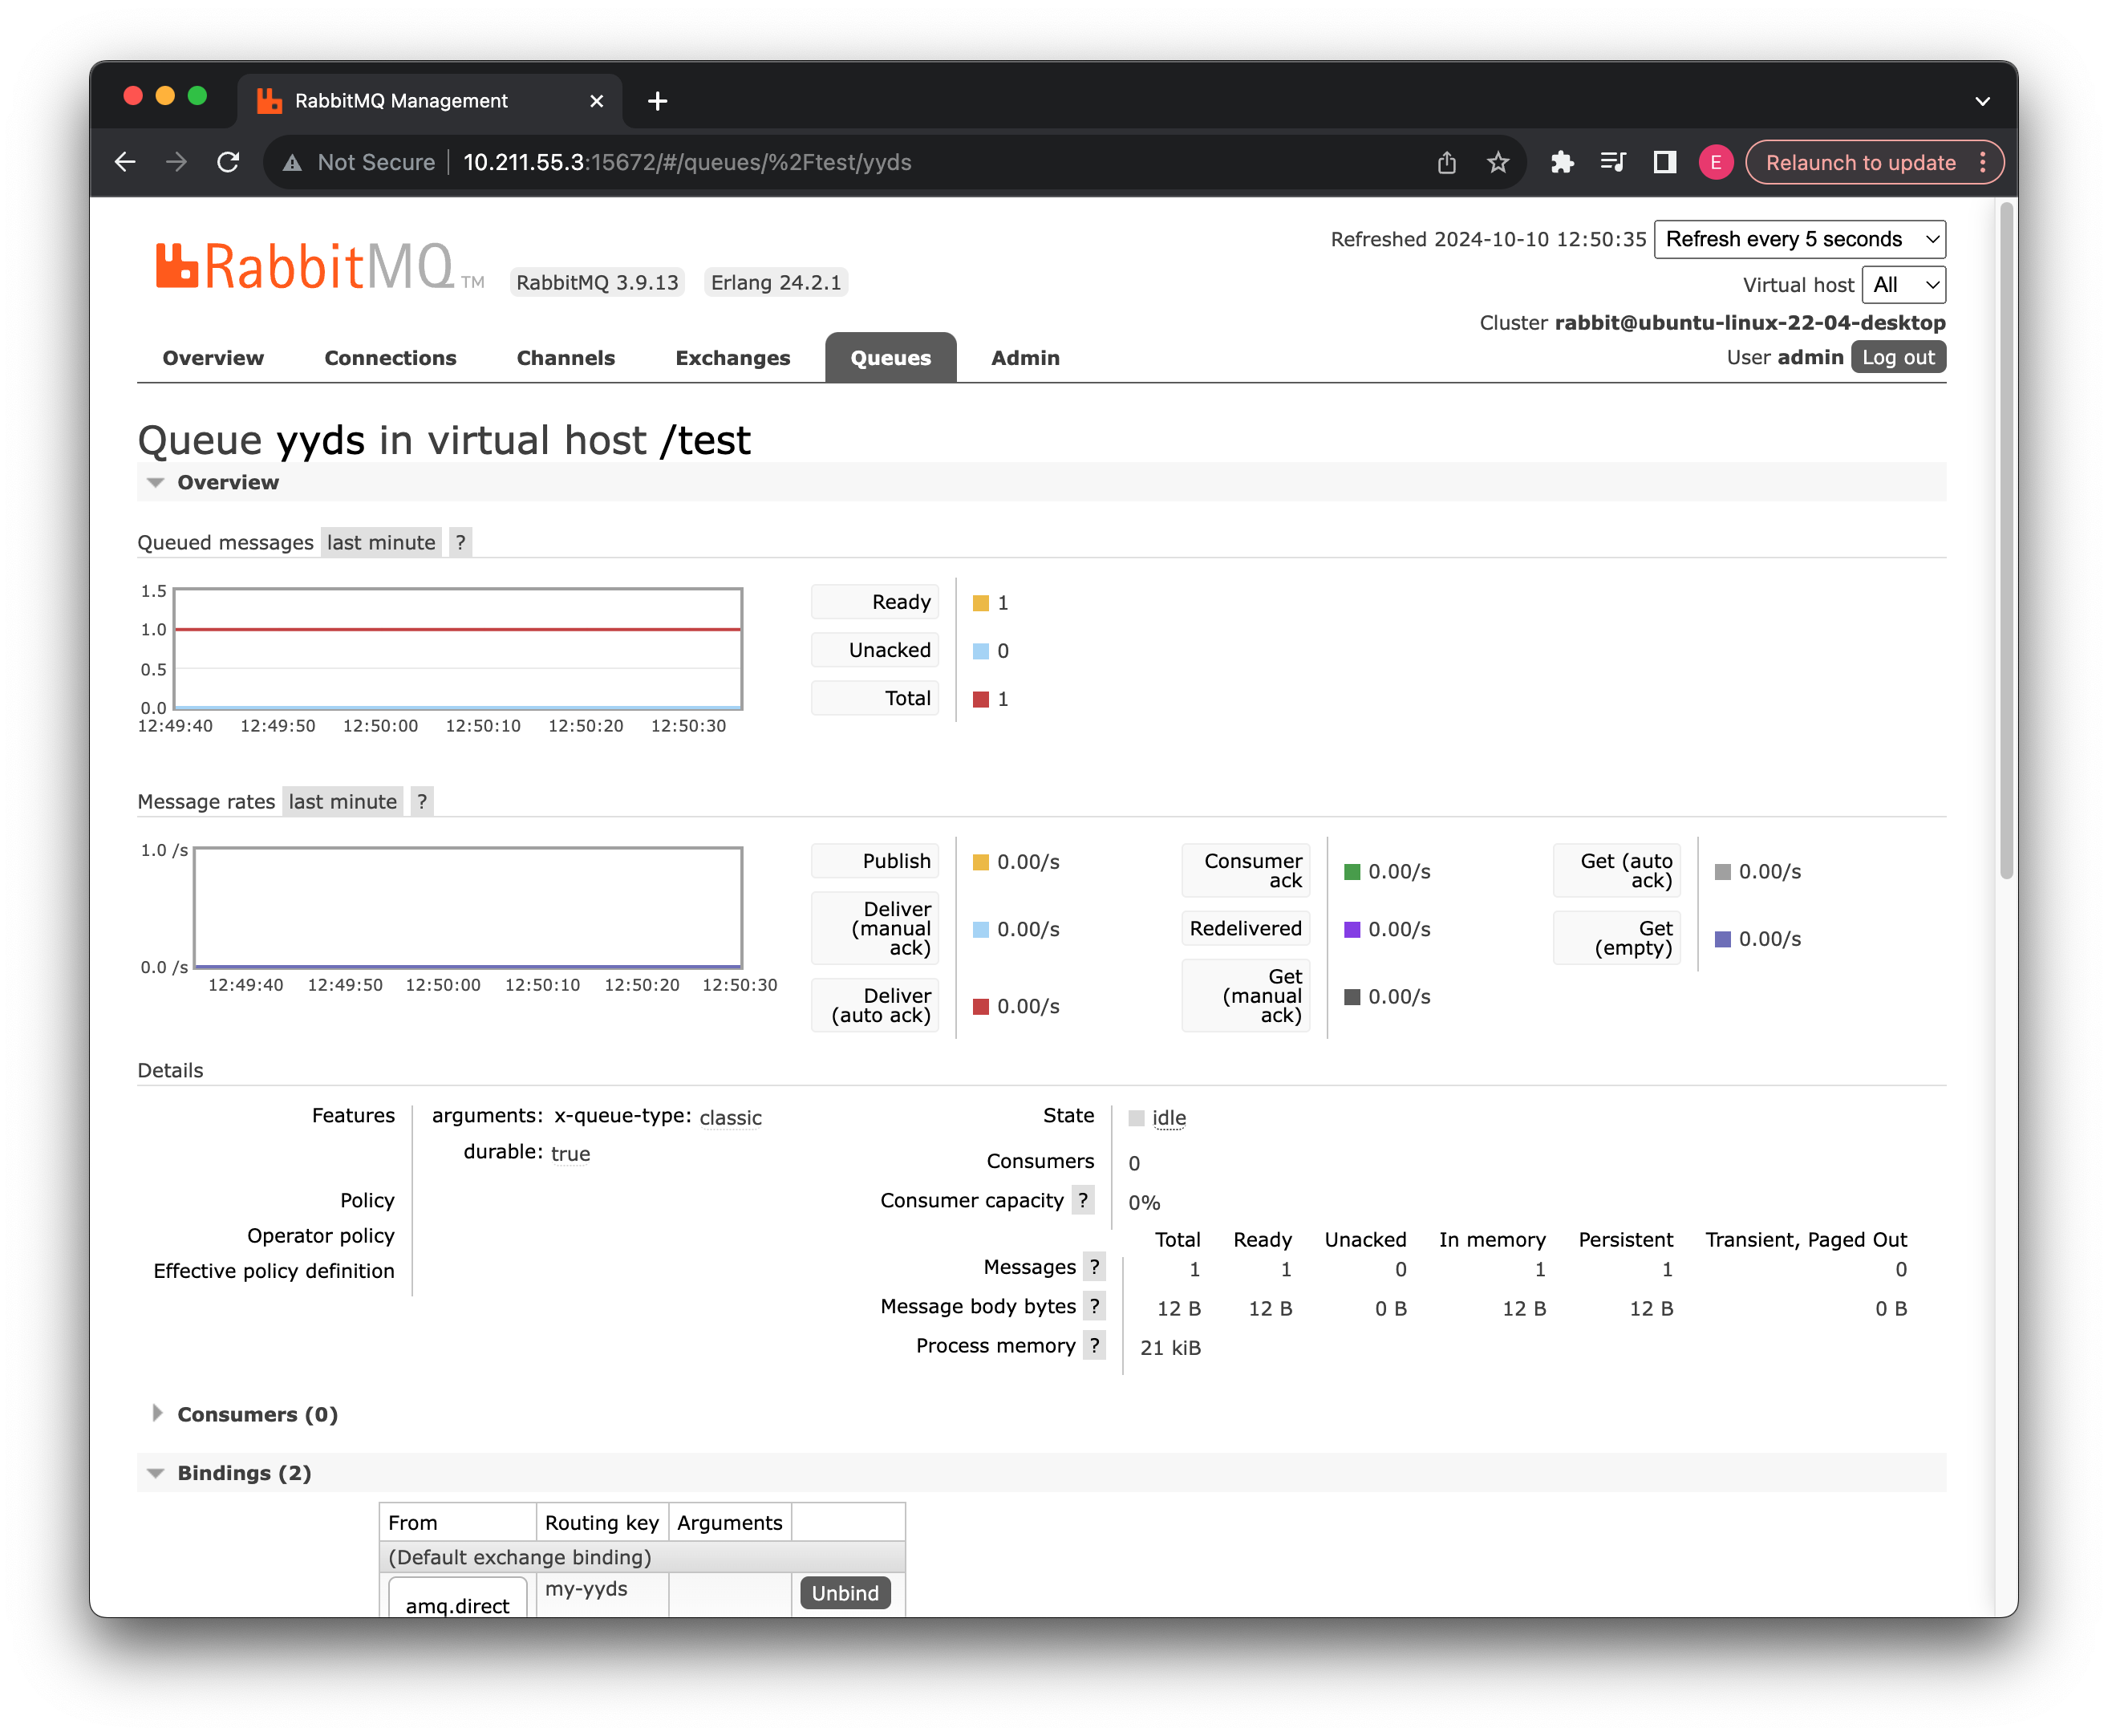Click the media control playlist icon
This screenshot has width=2108, height=1736.
click(x=1612, y=162)
